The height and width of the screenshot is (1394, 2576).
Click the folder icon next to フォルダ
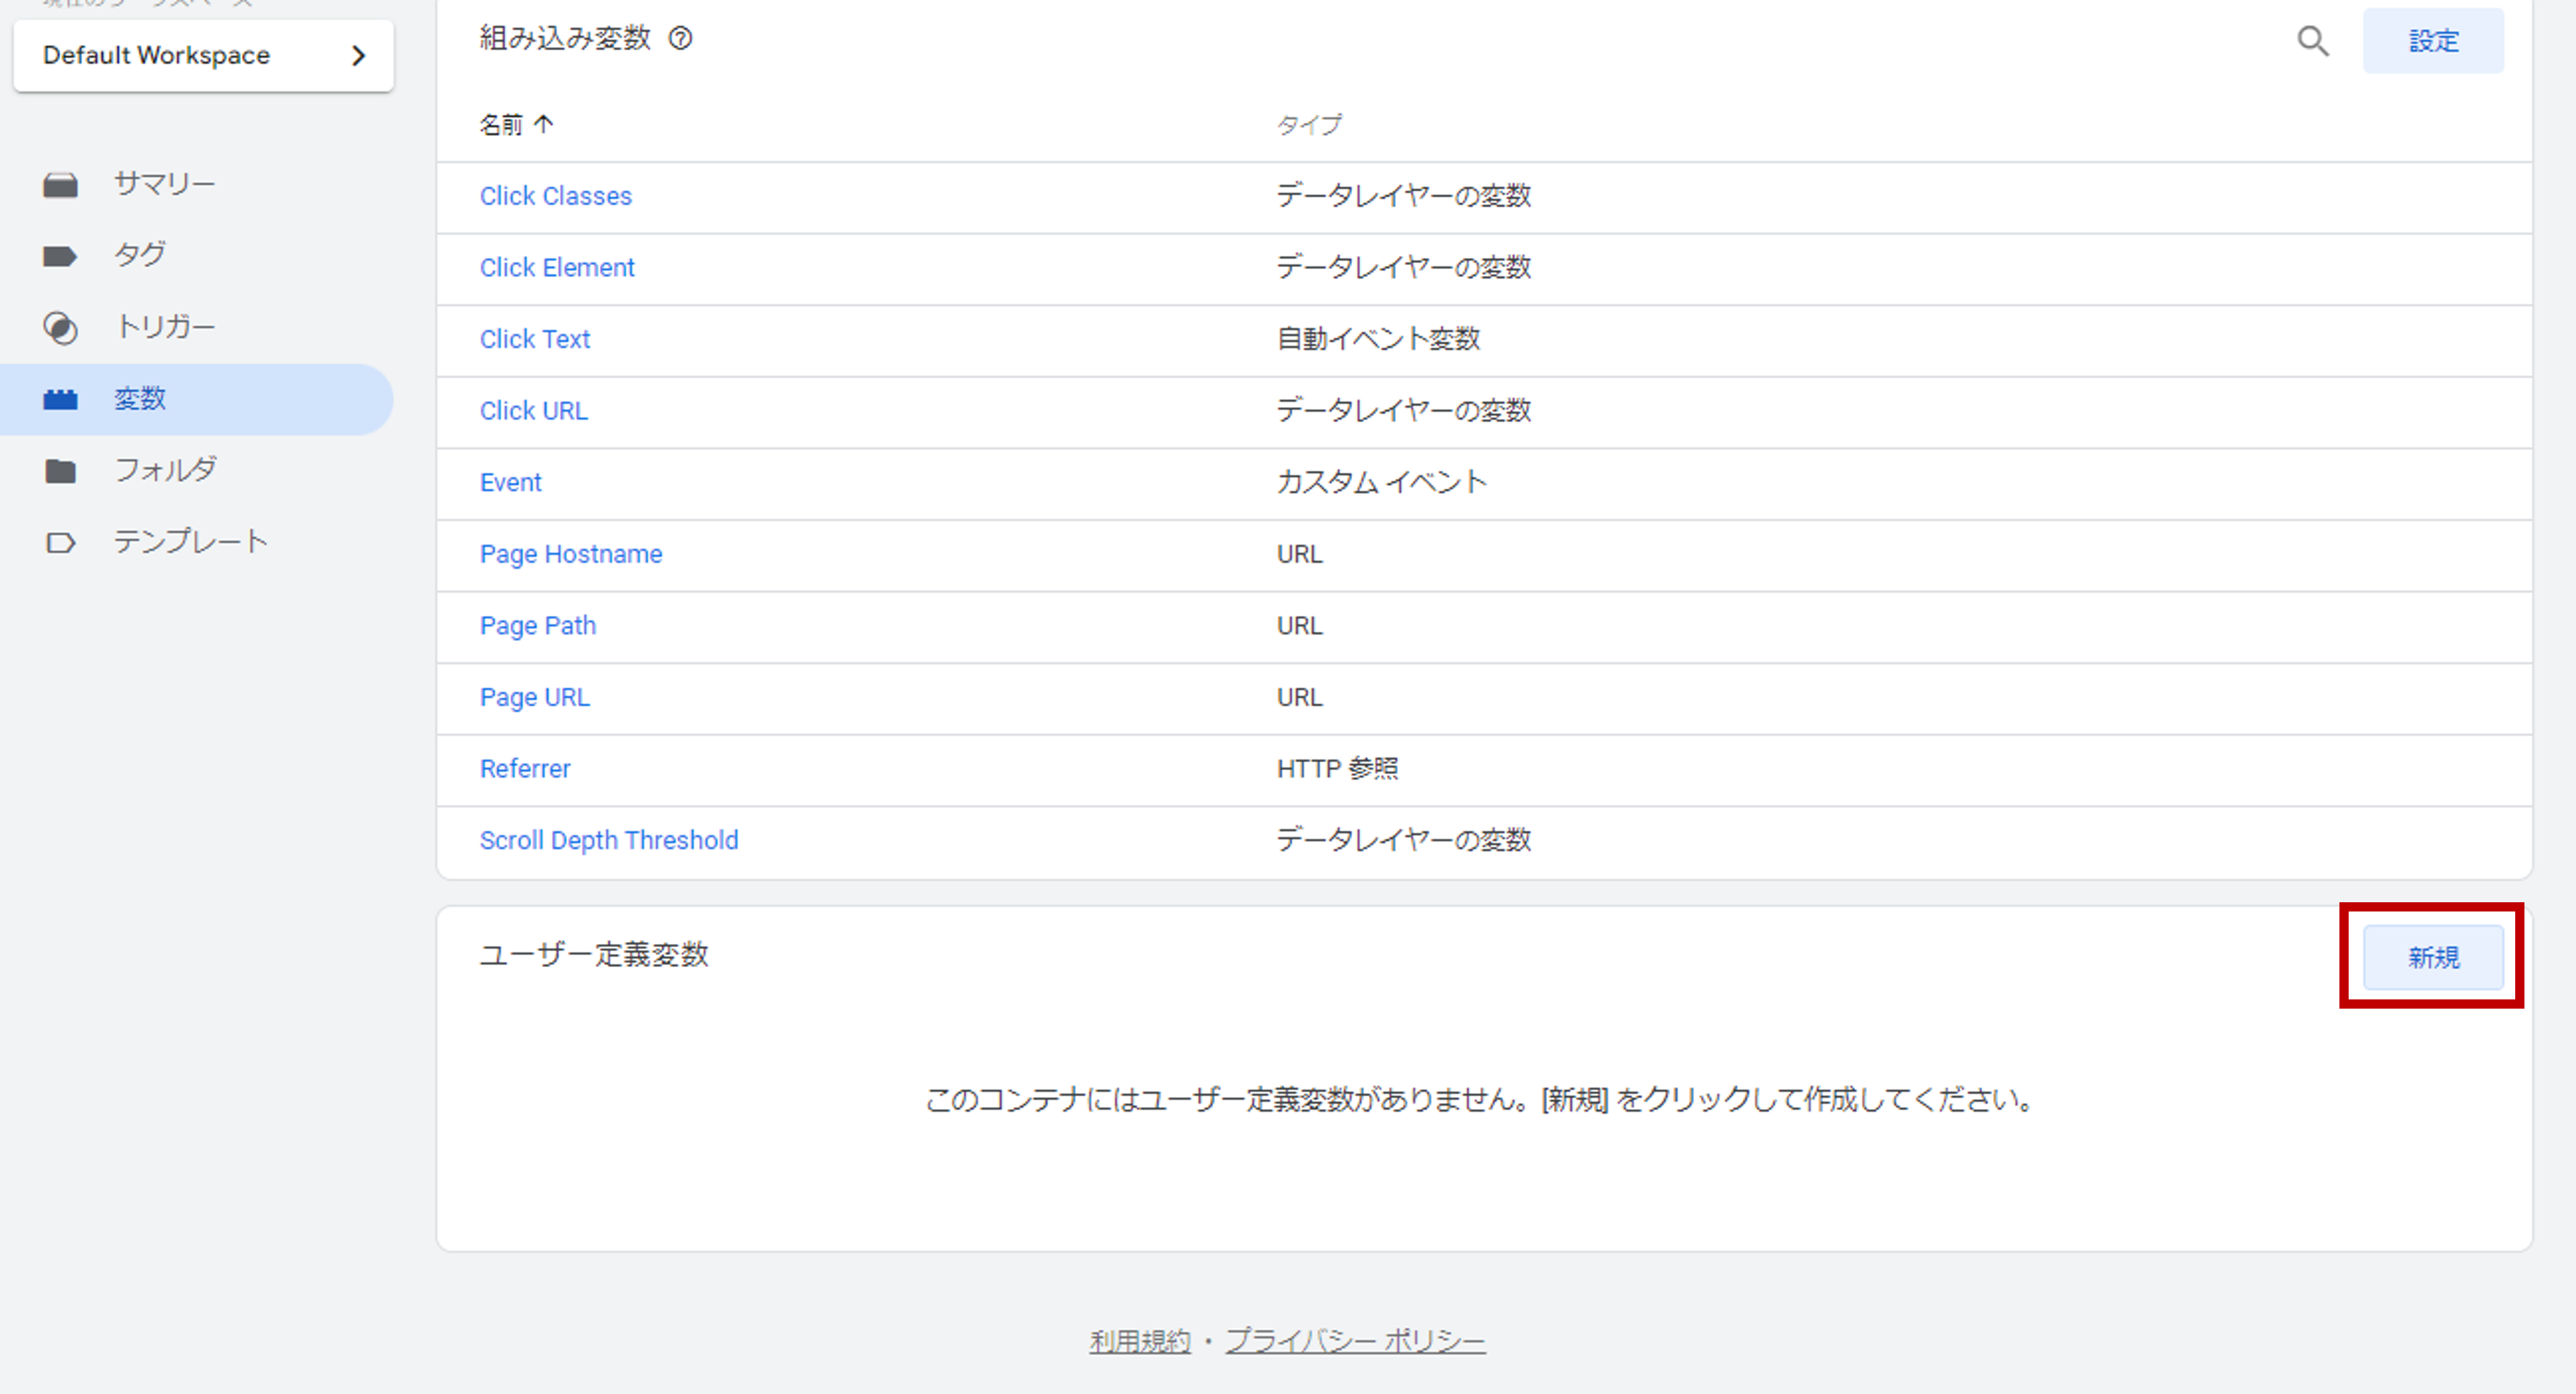[60, 471]
